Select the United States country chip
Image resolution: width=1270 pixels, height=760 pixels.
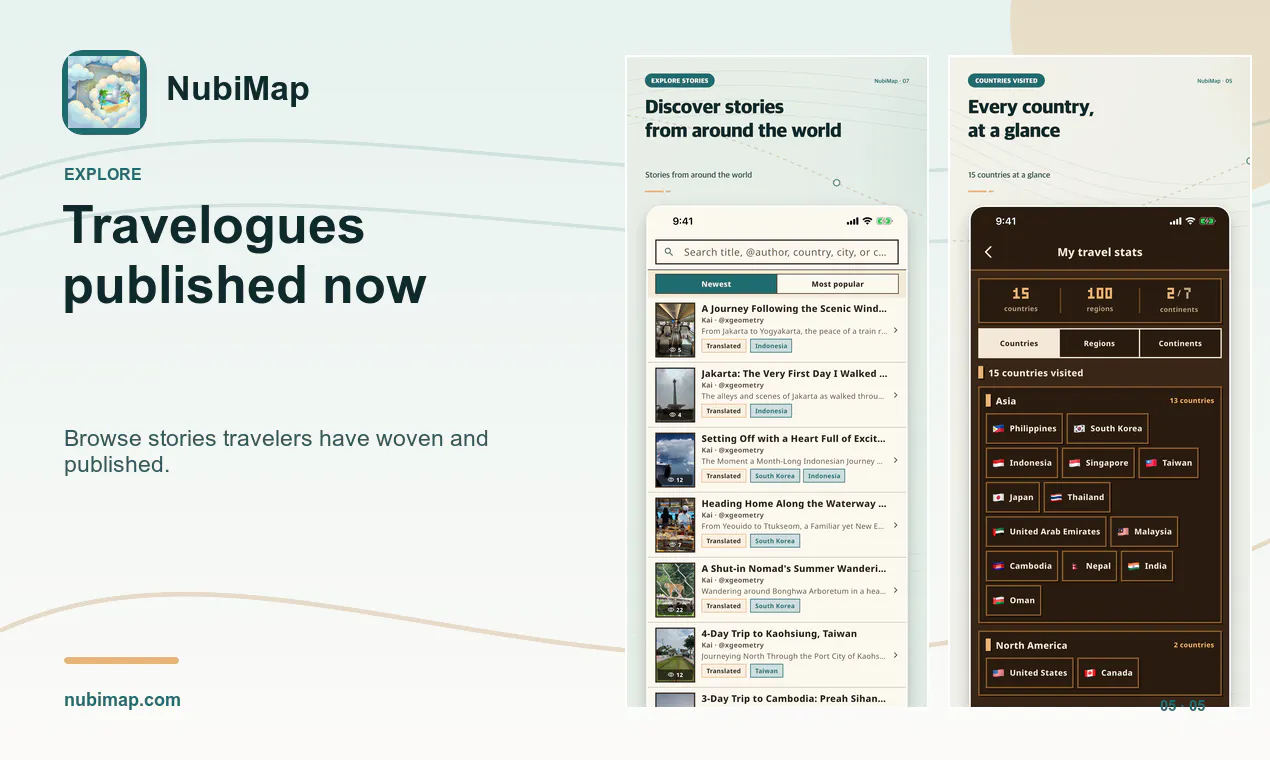tap(1029, 673)
